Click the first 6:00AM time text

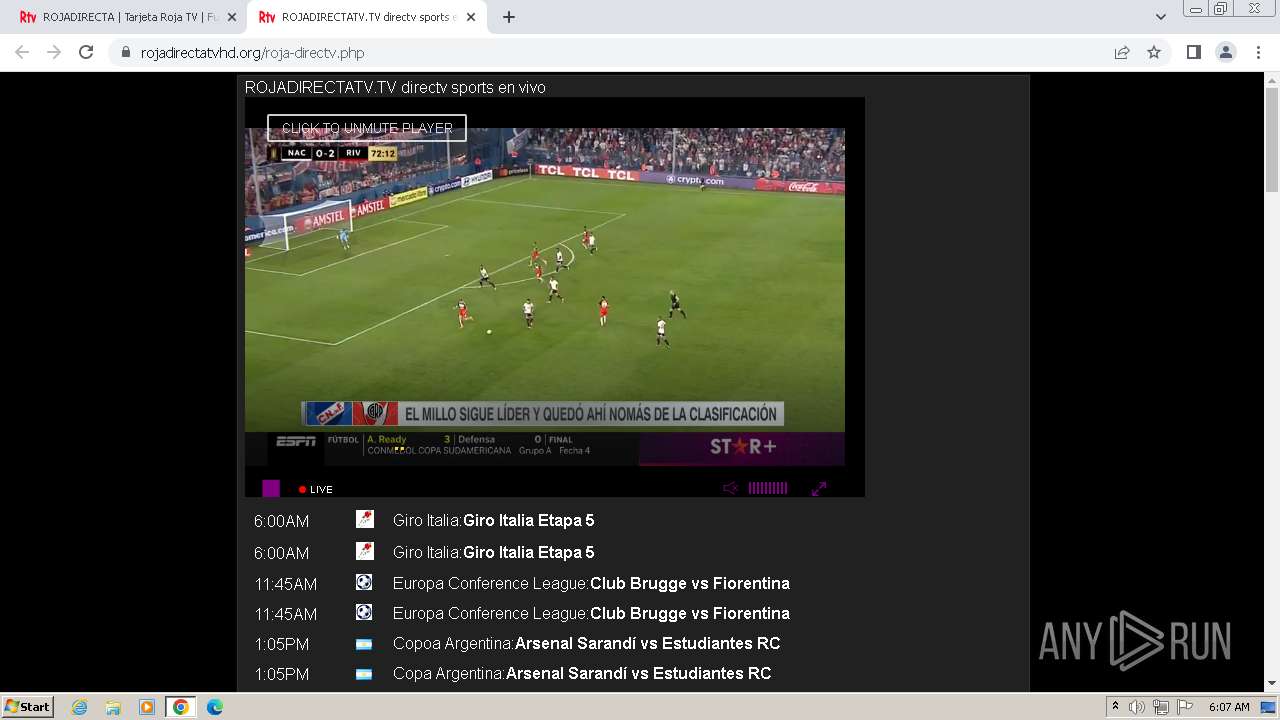281,521
